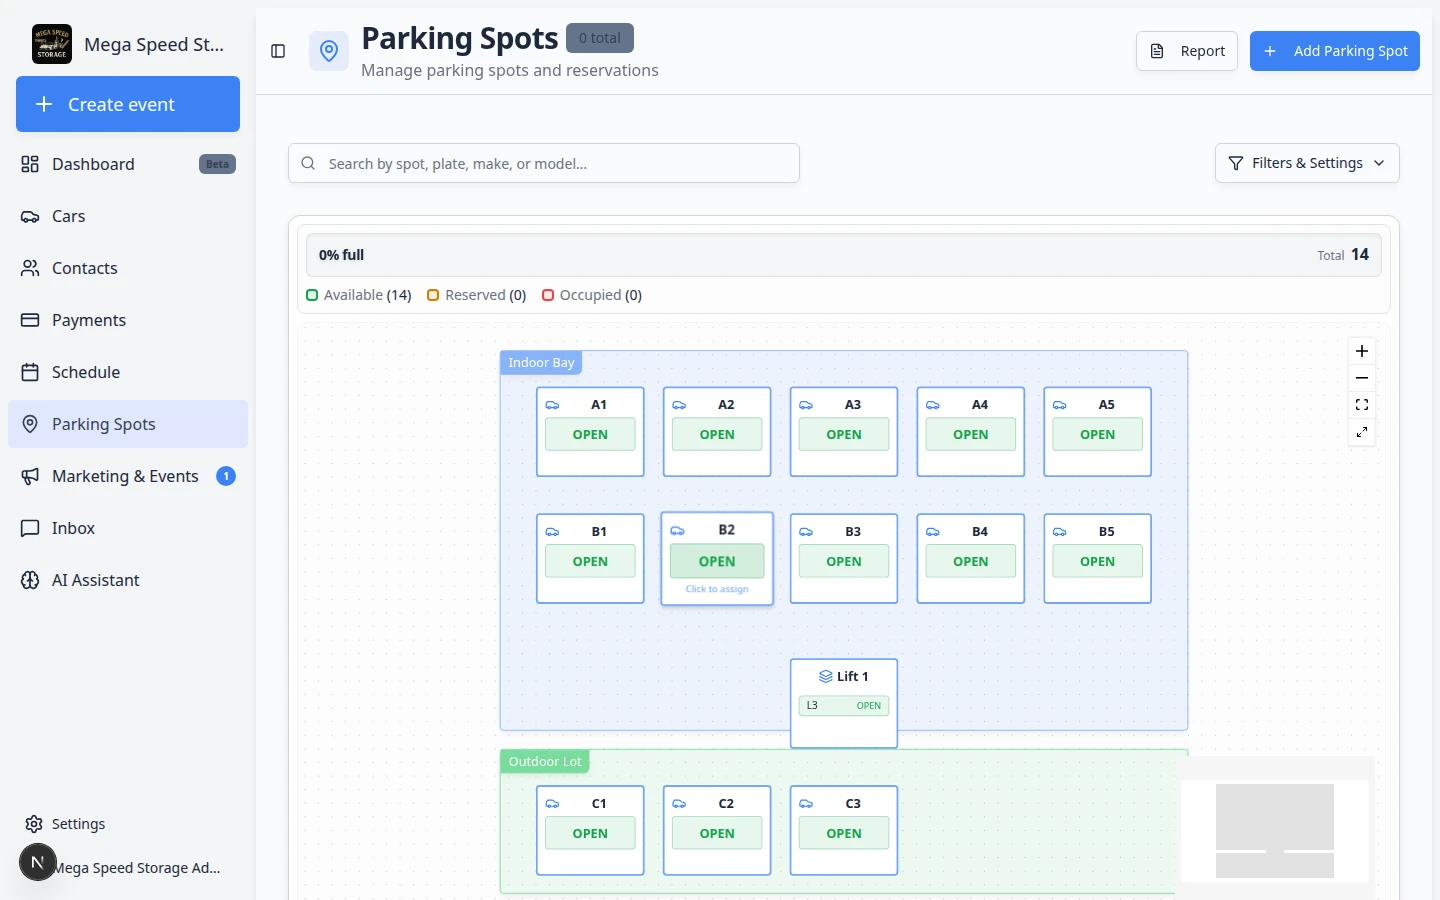The image size is (1440, 900).
Task: Go to the Cars page
Action: [128, 216]
